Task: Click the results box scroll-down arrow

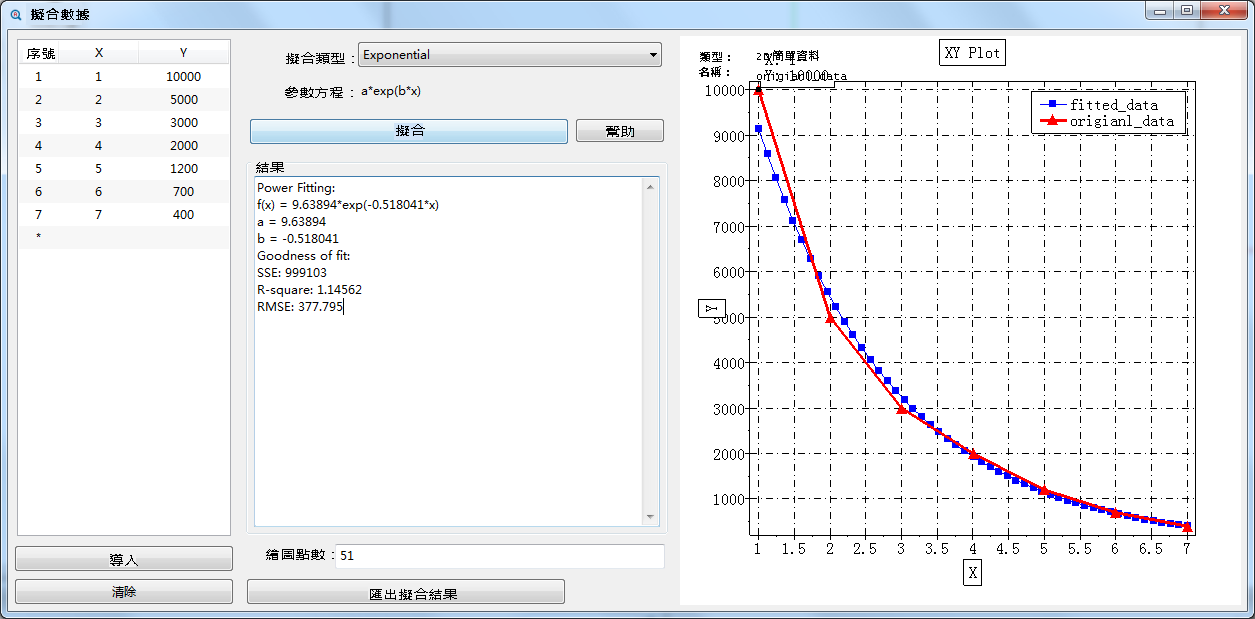Action: (651, 517)
